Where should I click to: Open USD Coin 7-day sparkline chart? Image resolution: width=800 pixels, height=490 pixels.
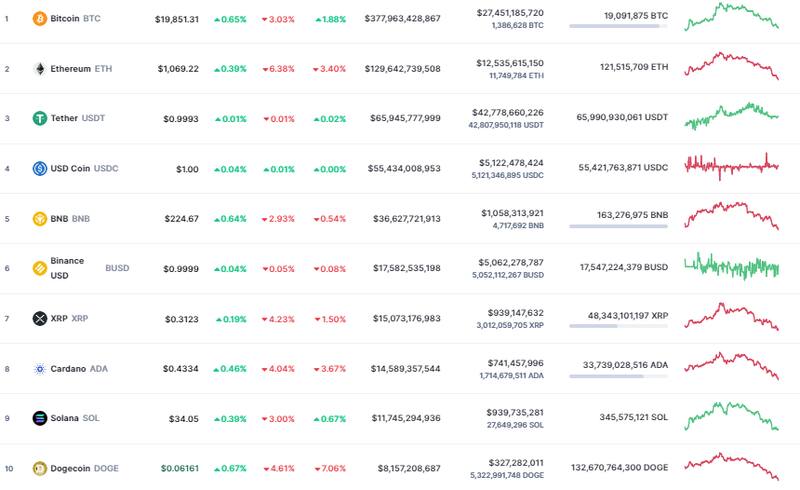pyautogui.click(x=731, y=165)
